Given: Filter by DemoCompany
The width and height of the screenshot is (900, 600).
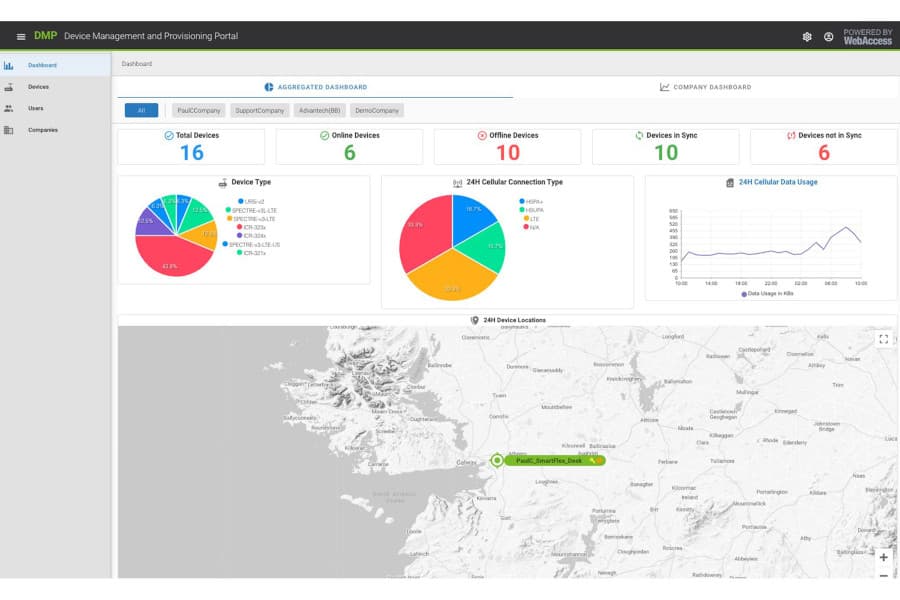Looking at the screenshot, I should pyautogui.click(x=377, y=111).
